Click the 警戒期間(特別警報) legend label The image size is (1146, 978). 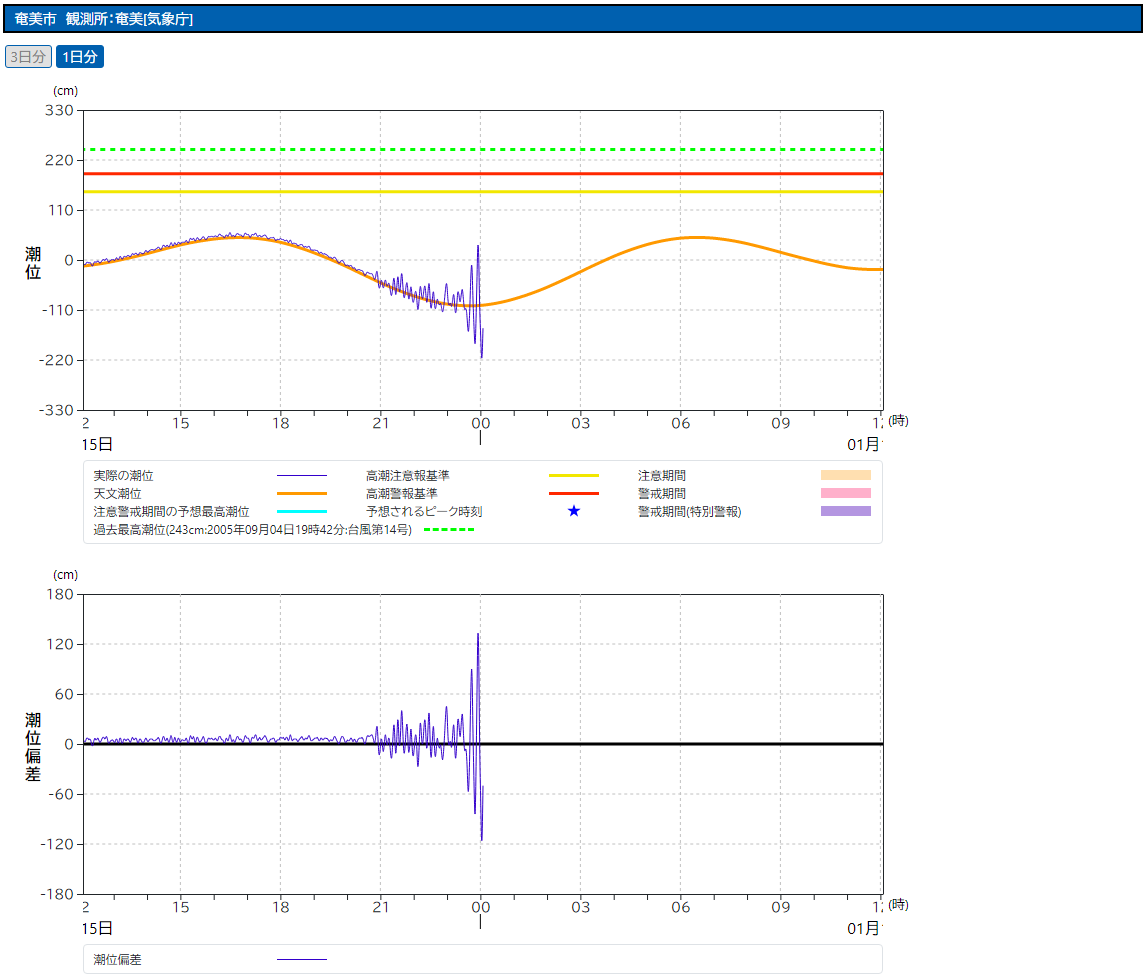point(690,512)
